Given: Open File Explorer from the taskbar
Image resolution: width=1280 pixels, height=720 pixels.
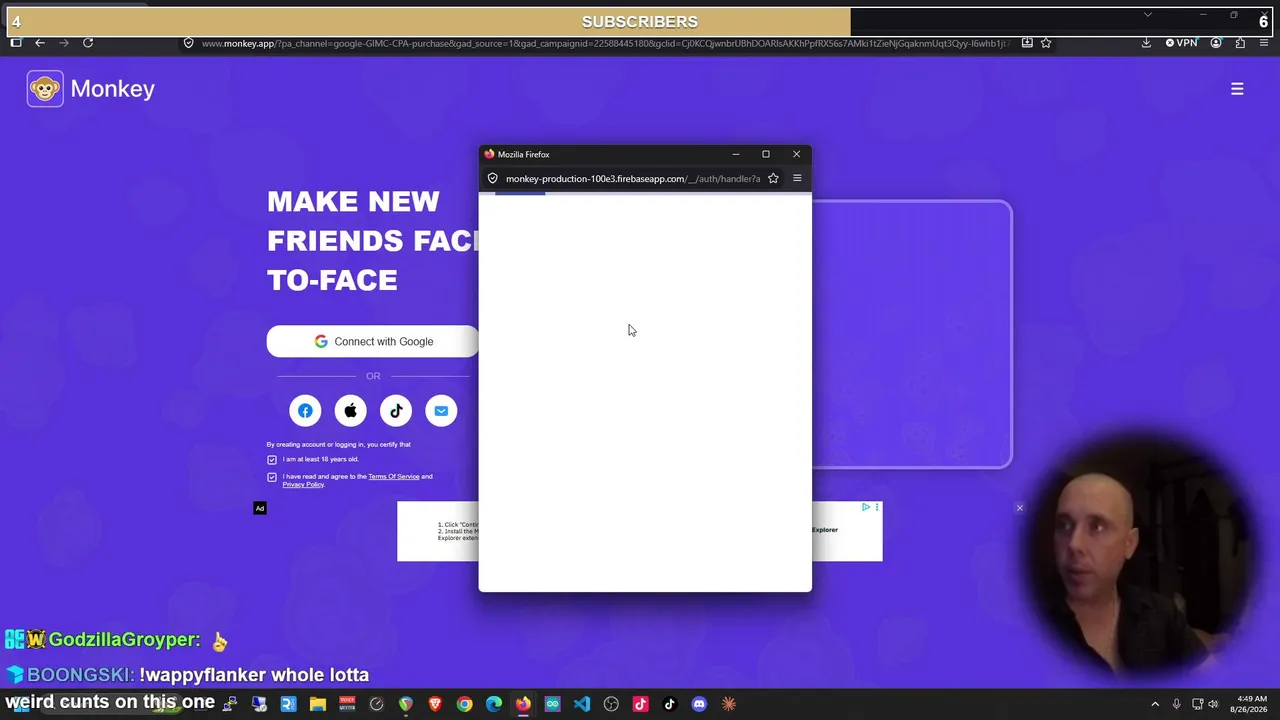Looking at the screenshot, I should tap(318, 704).
